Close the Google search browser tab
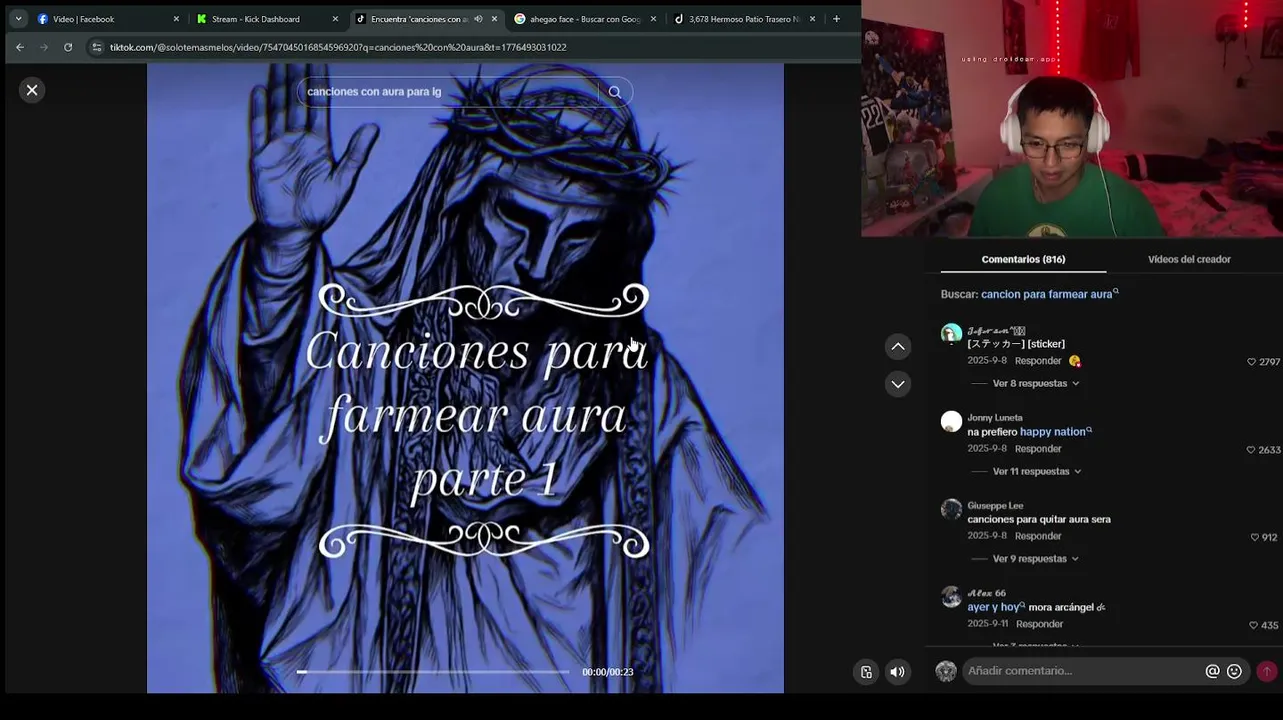Screen dimensions: 1283x720 653,19
